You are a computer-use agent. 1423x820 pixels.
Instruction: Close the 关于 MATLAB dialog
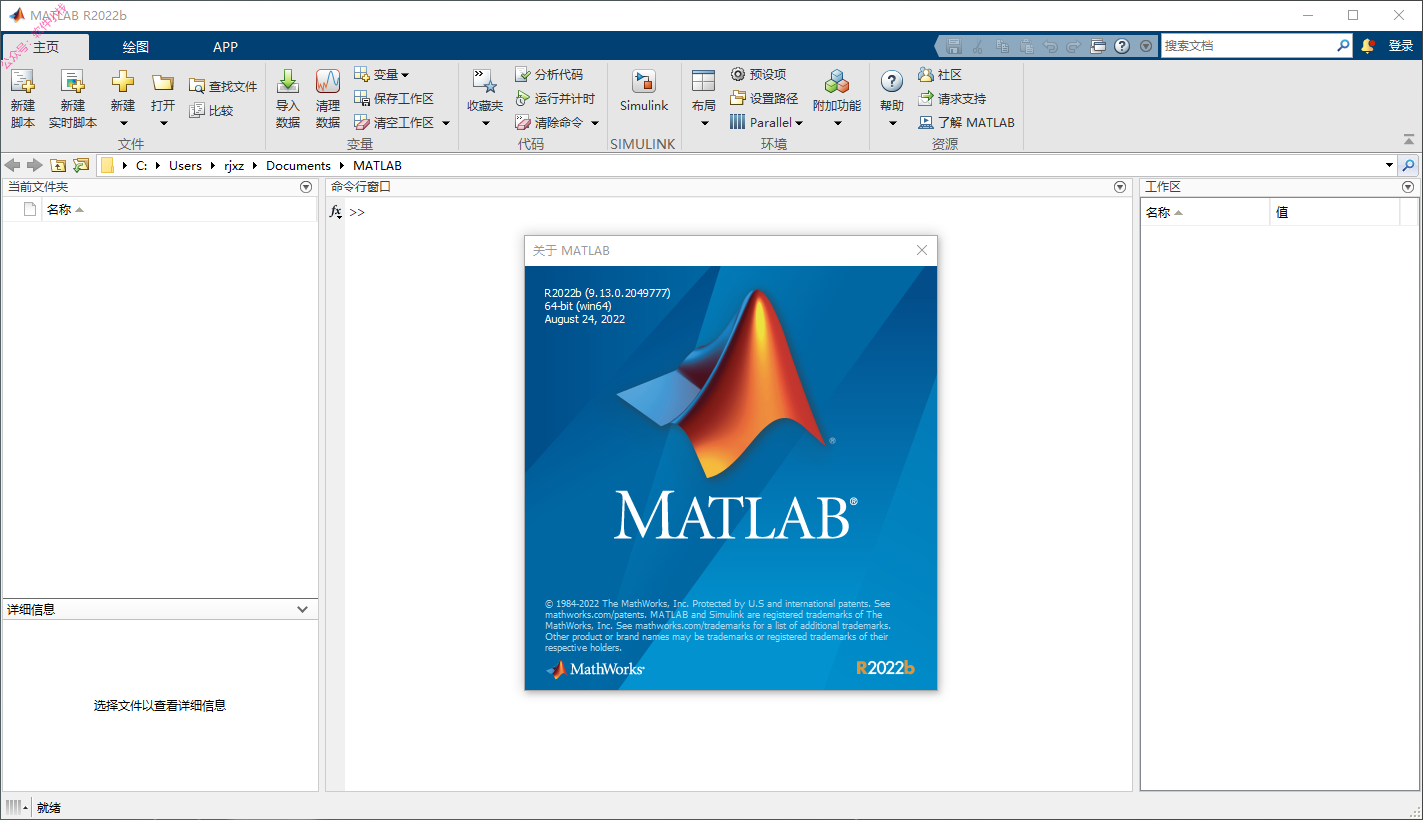pos(922,250)
